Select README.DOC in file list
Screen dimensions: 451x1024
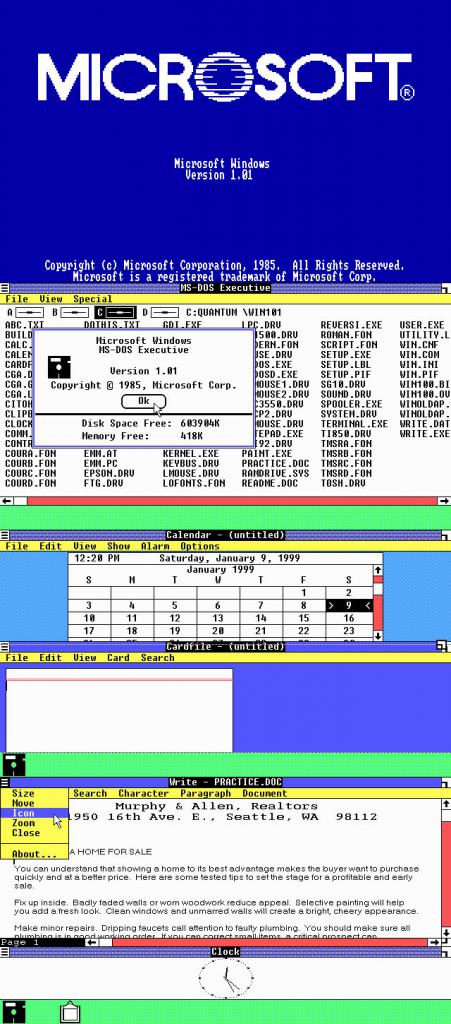(x=270, y=483)
